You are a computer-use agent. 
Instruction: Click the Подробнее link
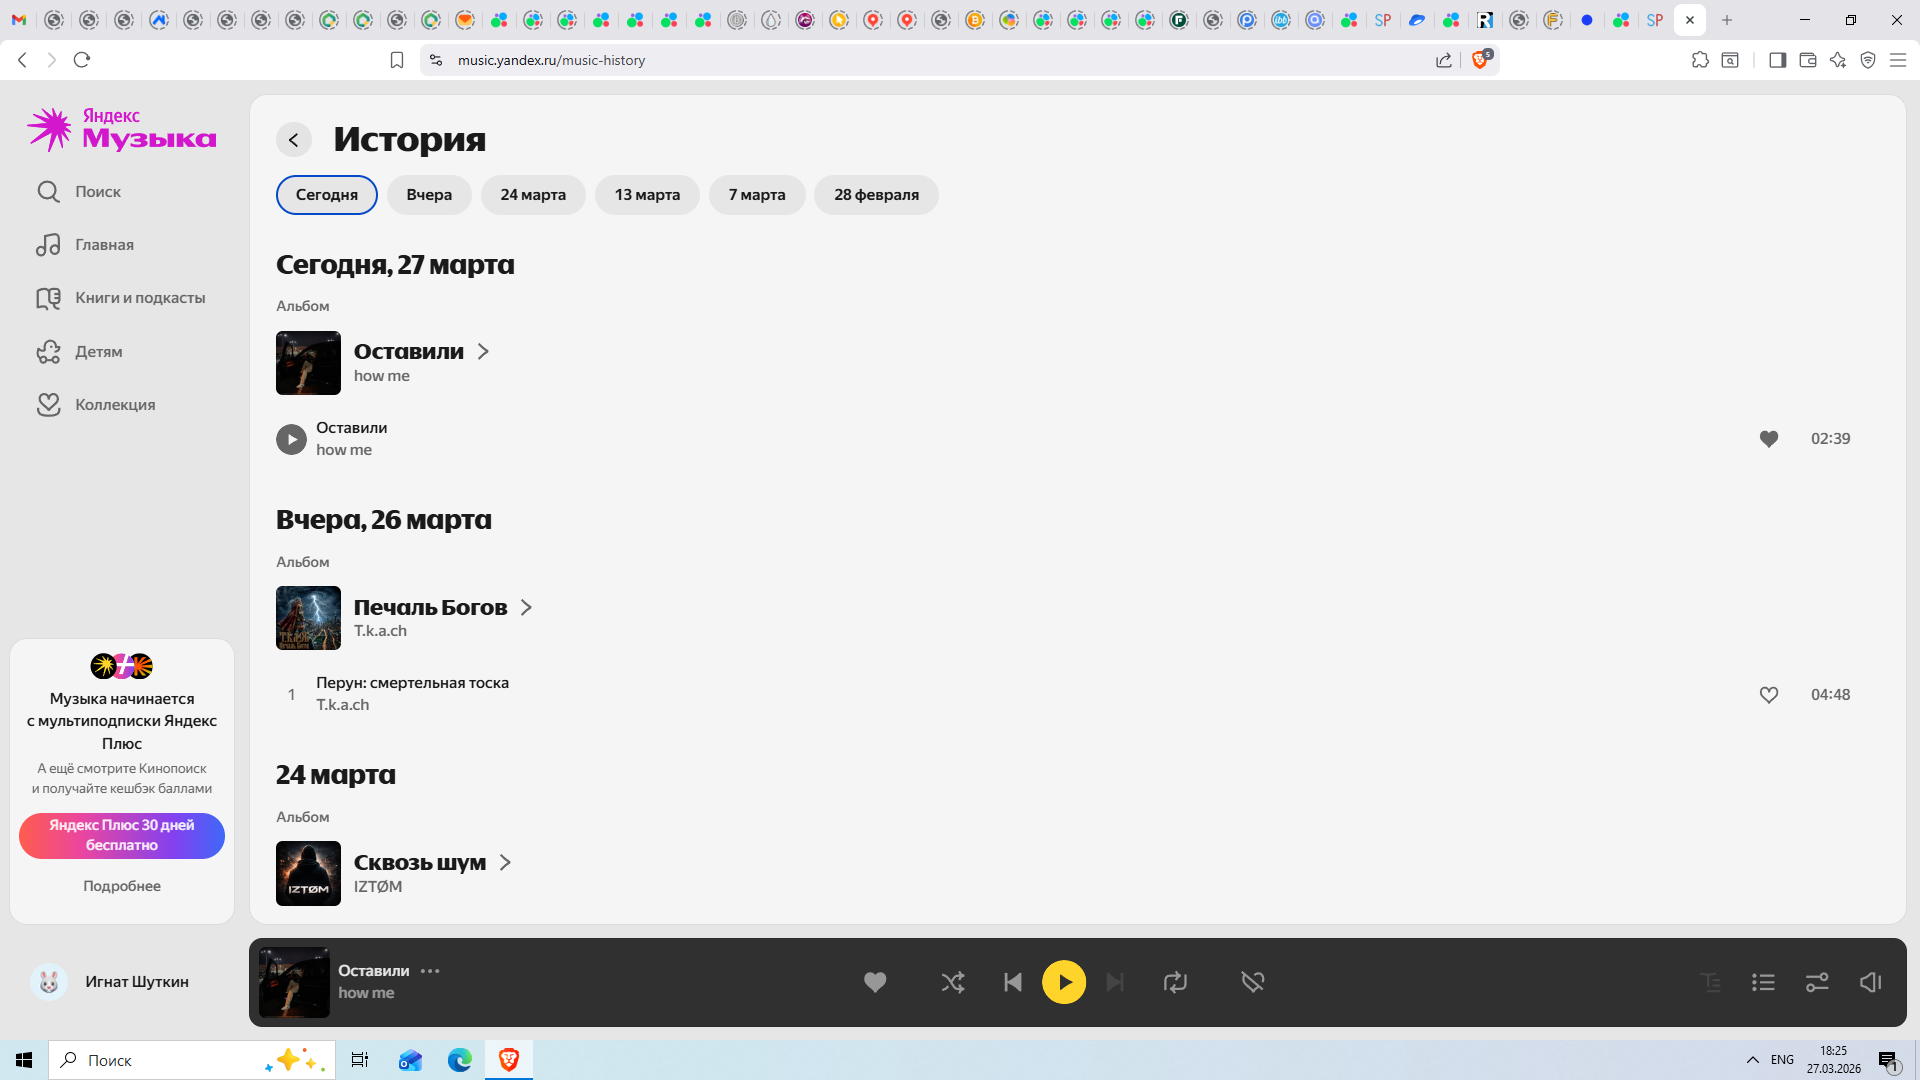(x=122, y=886)
